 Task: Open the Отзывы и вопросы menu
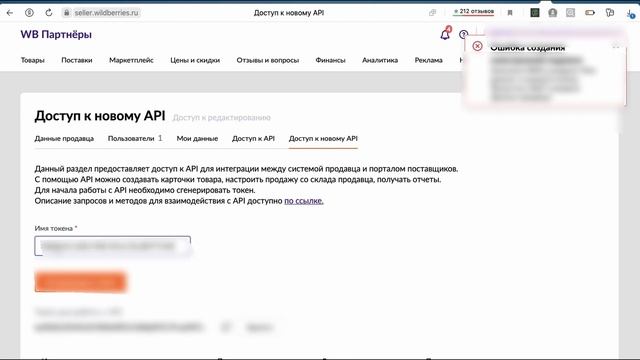pyautogui.click(x=268, y=60)
